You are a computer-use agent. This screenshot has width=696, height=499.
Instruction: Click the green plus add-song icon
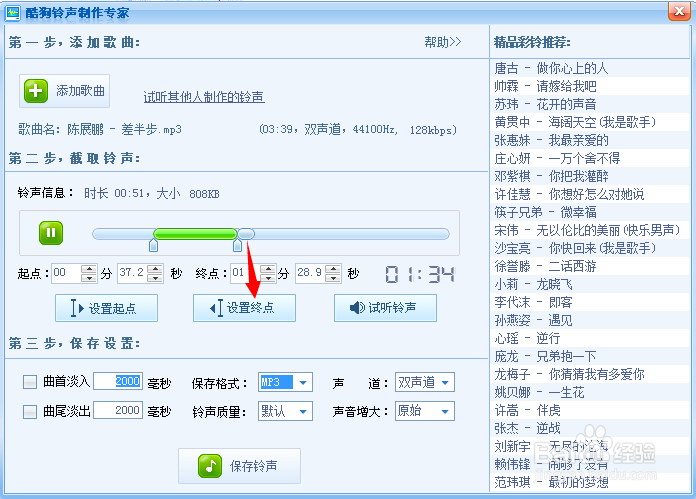point(36,91)
